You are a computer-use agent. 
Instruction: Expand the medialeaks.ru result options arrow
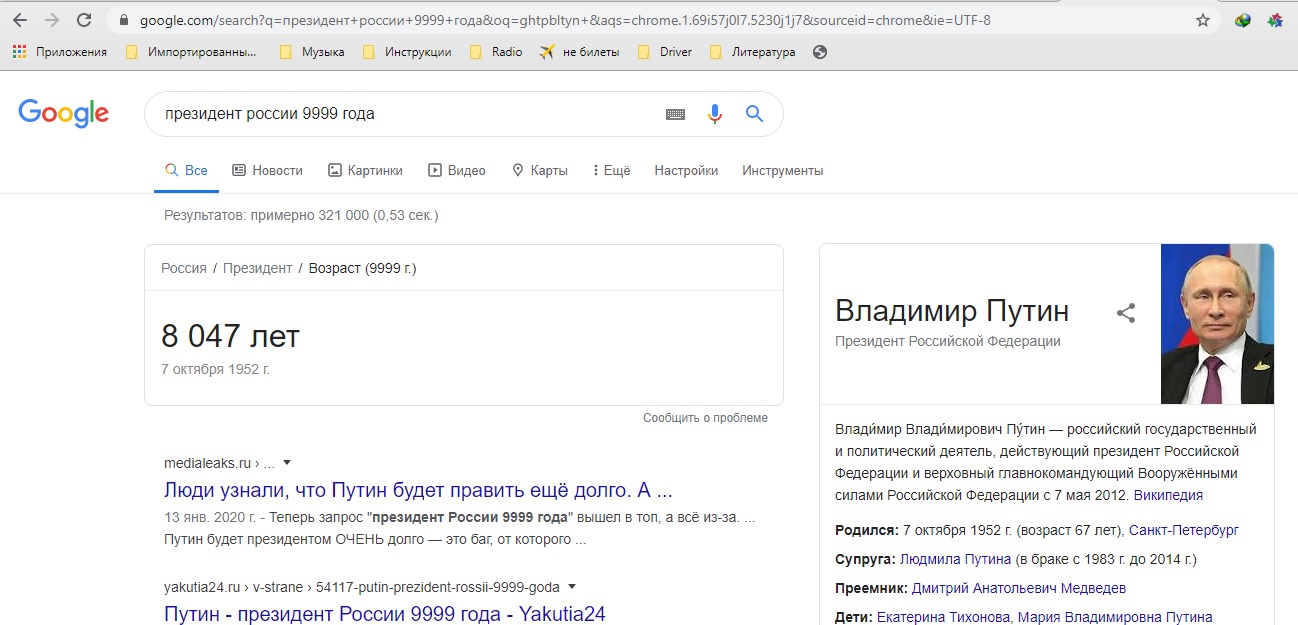click(x=287, y=463)
